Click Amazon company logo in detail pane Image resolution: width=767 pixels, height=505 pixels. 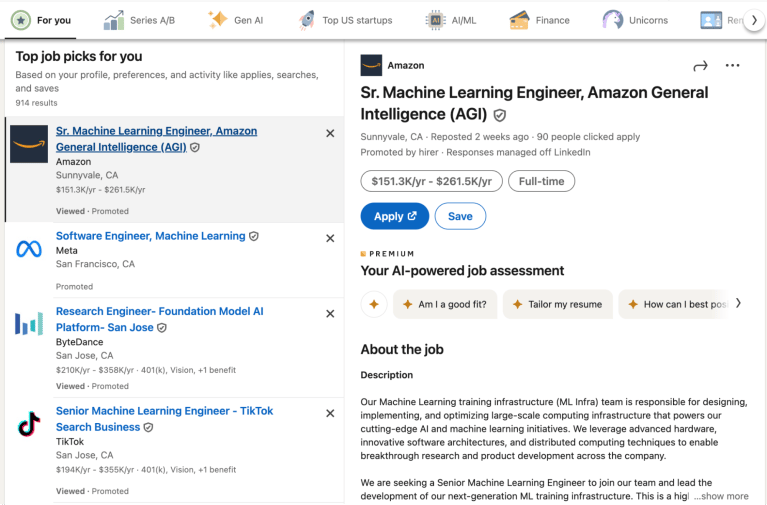(371, 66)
